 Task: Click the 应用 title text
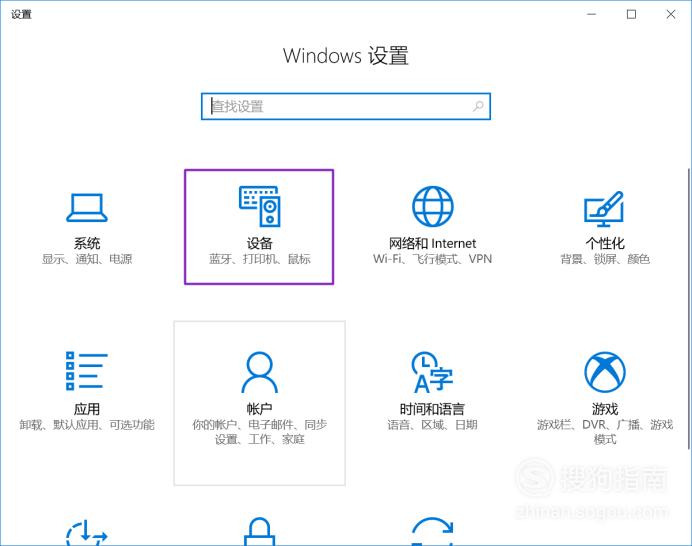click(x=86, y=409)
